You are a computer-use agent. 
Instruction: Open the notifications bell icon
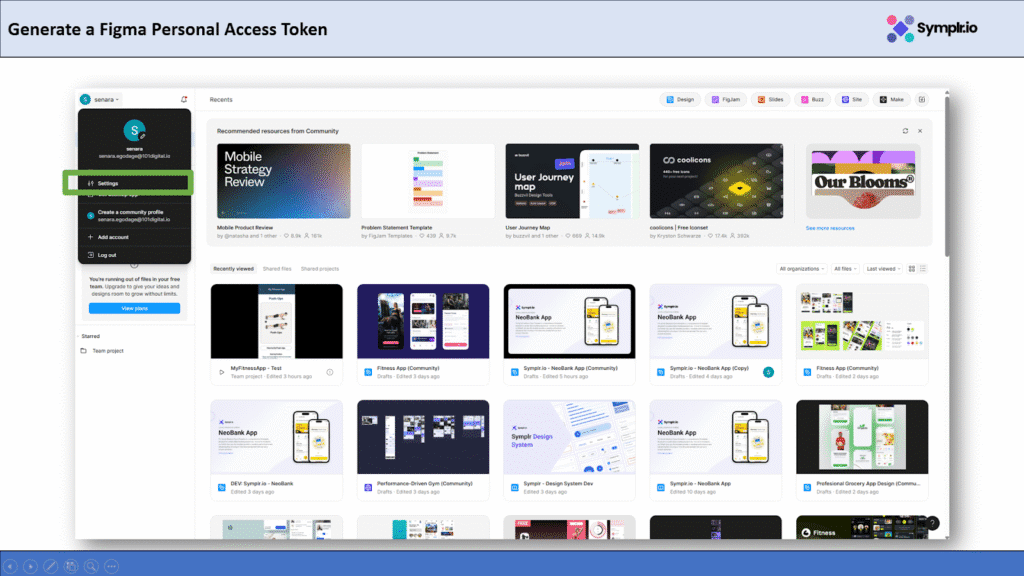coord(184,99)
